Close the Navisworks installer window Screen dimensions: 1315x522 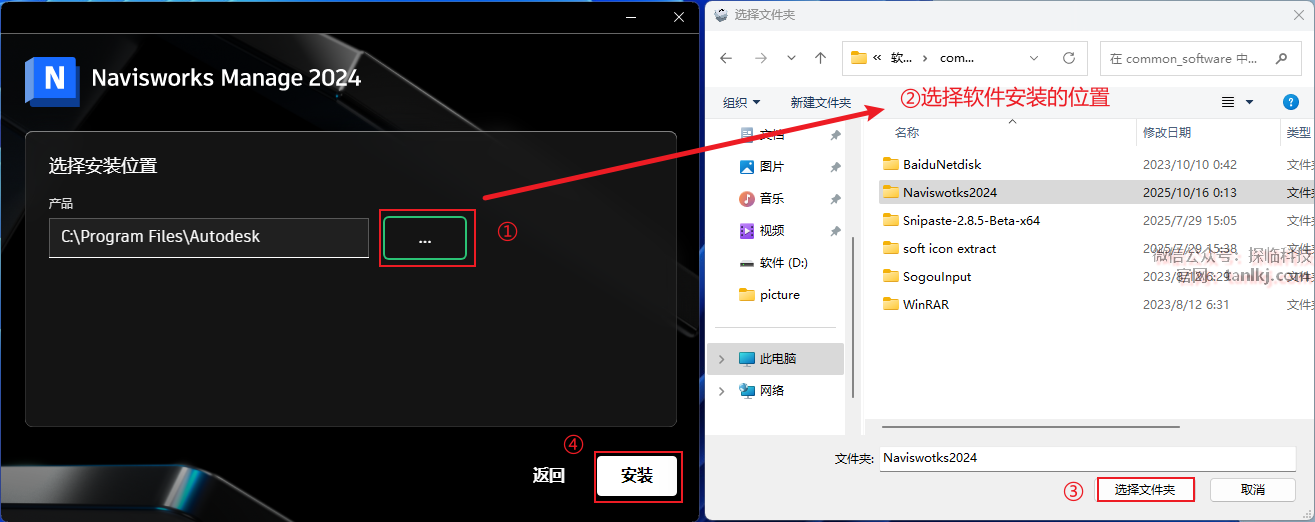(679, 17)
